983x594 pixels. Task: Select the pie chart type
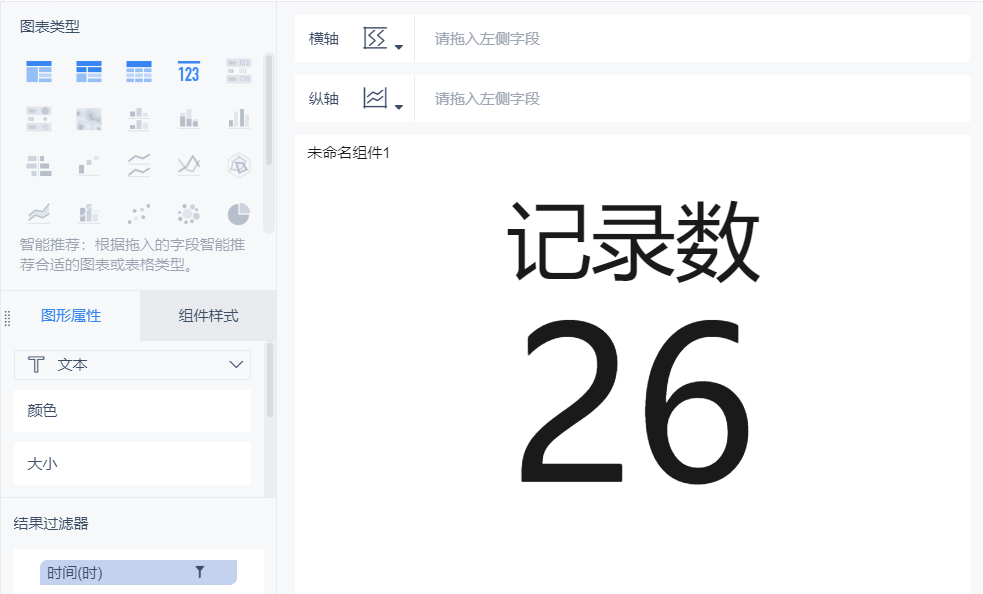pos(239,213)
